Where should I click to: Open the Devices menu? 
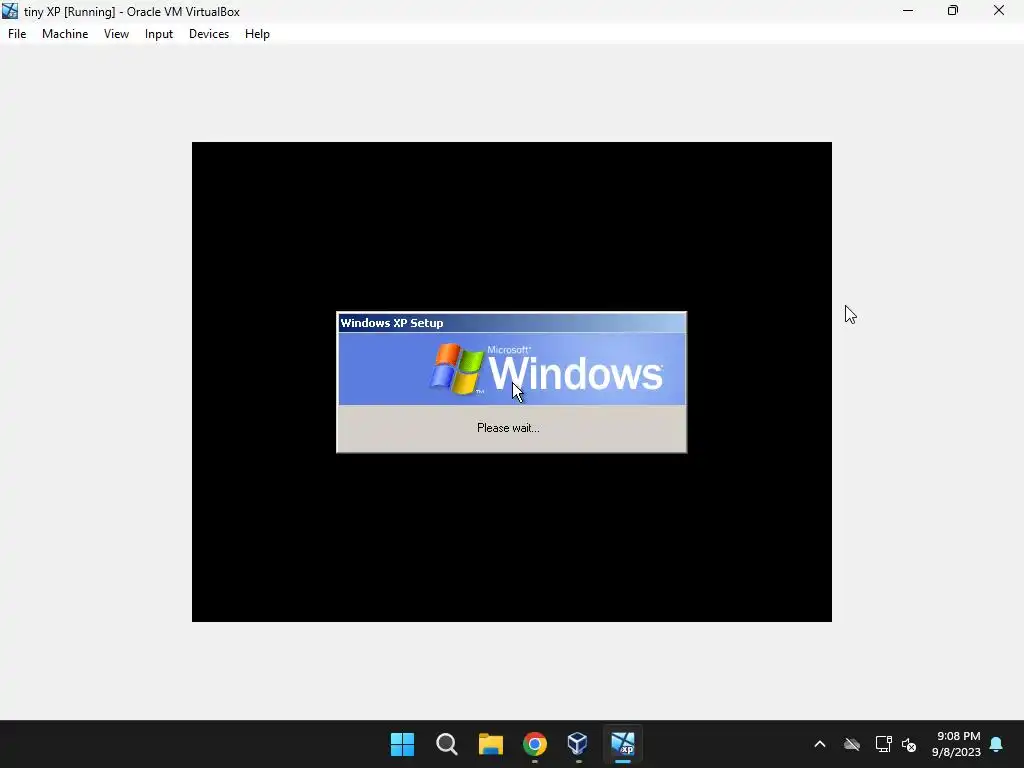point(209,34)
